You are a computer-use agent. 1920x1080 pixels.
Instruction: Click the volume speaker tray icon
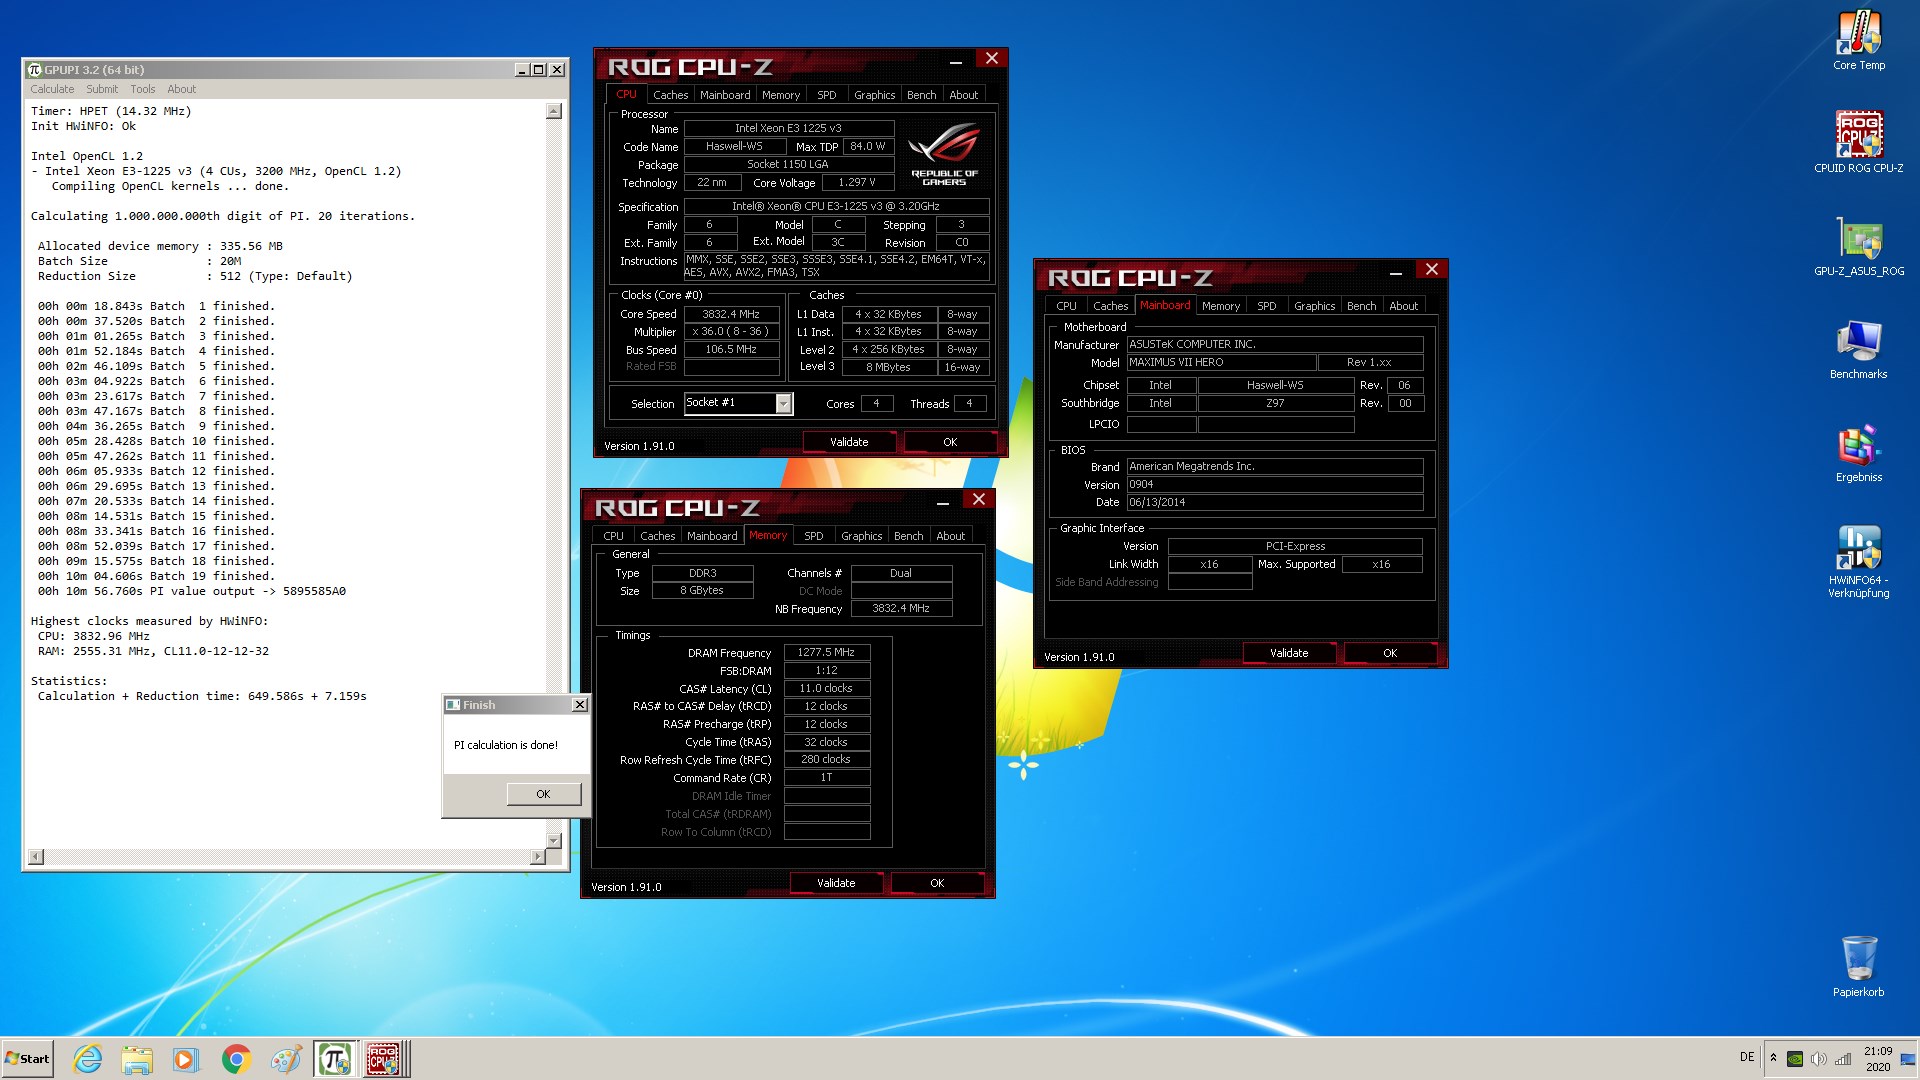click(1819, 1059)
